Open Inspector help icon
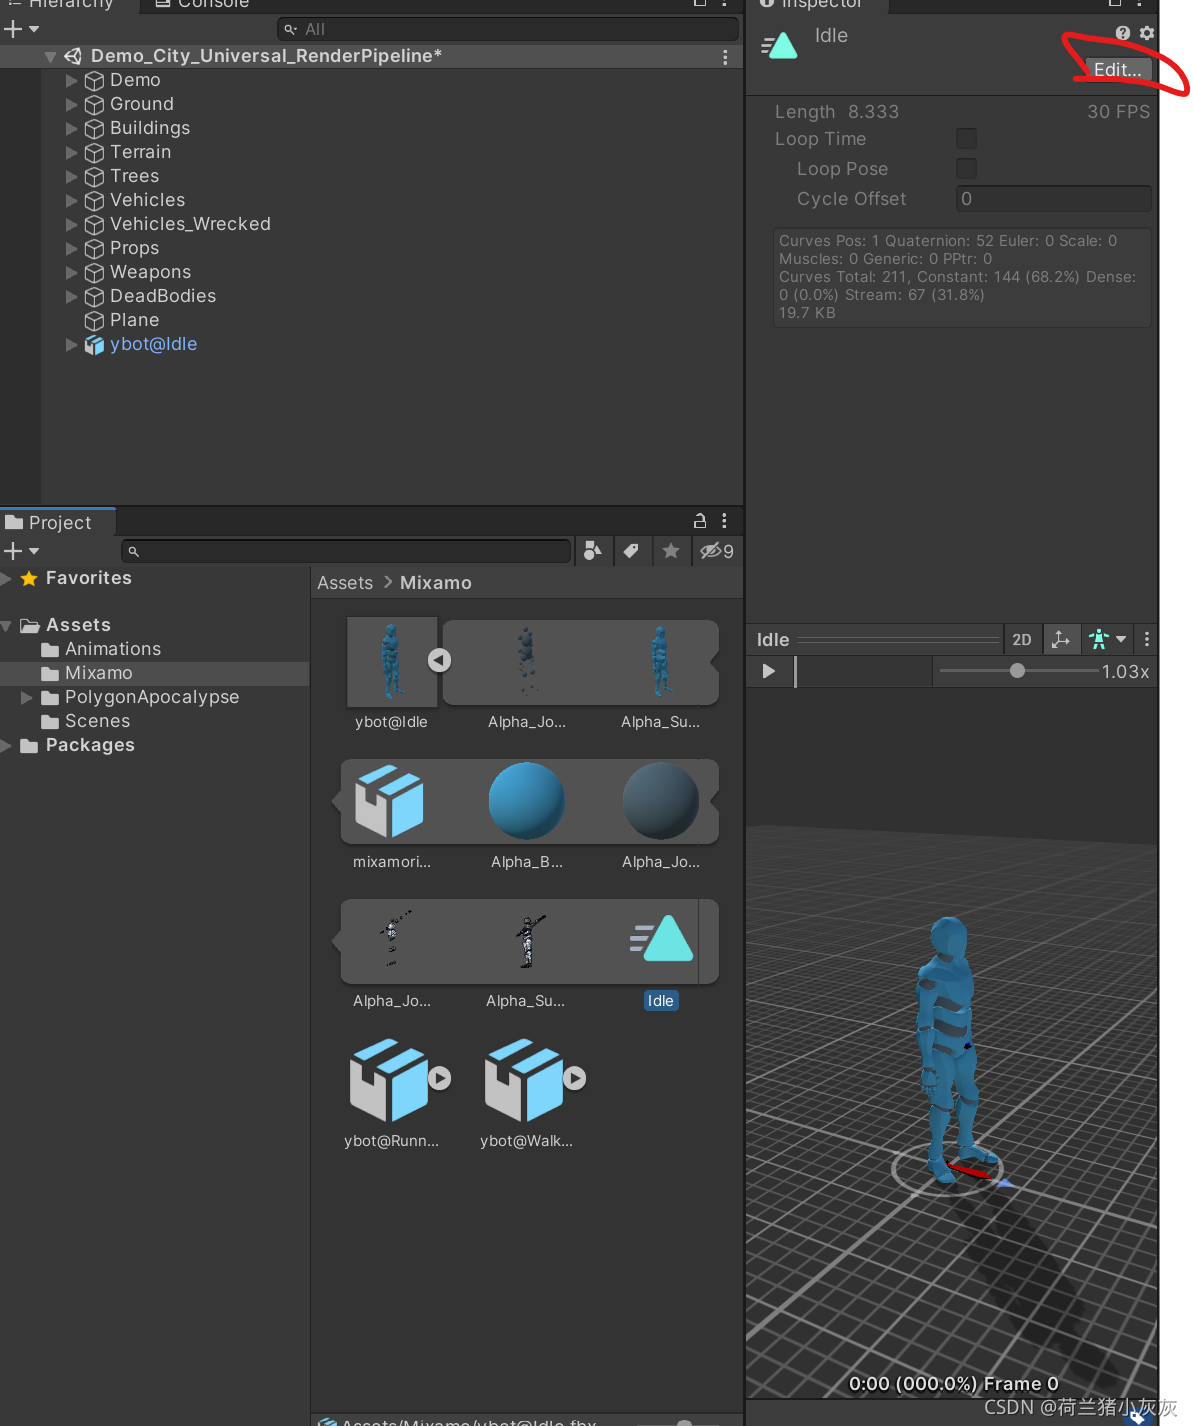1193x1426 pixels. [1123, 33]
